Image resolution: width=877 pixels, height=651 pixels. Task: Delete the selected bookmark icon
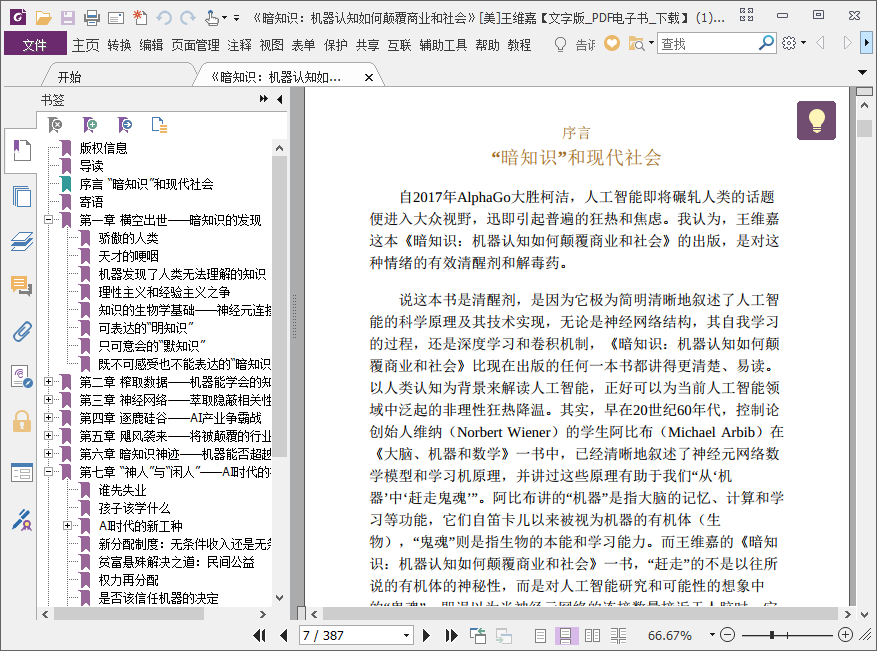[x=55, y=125]
